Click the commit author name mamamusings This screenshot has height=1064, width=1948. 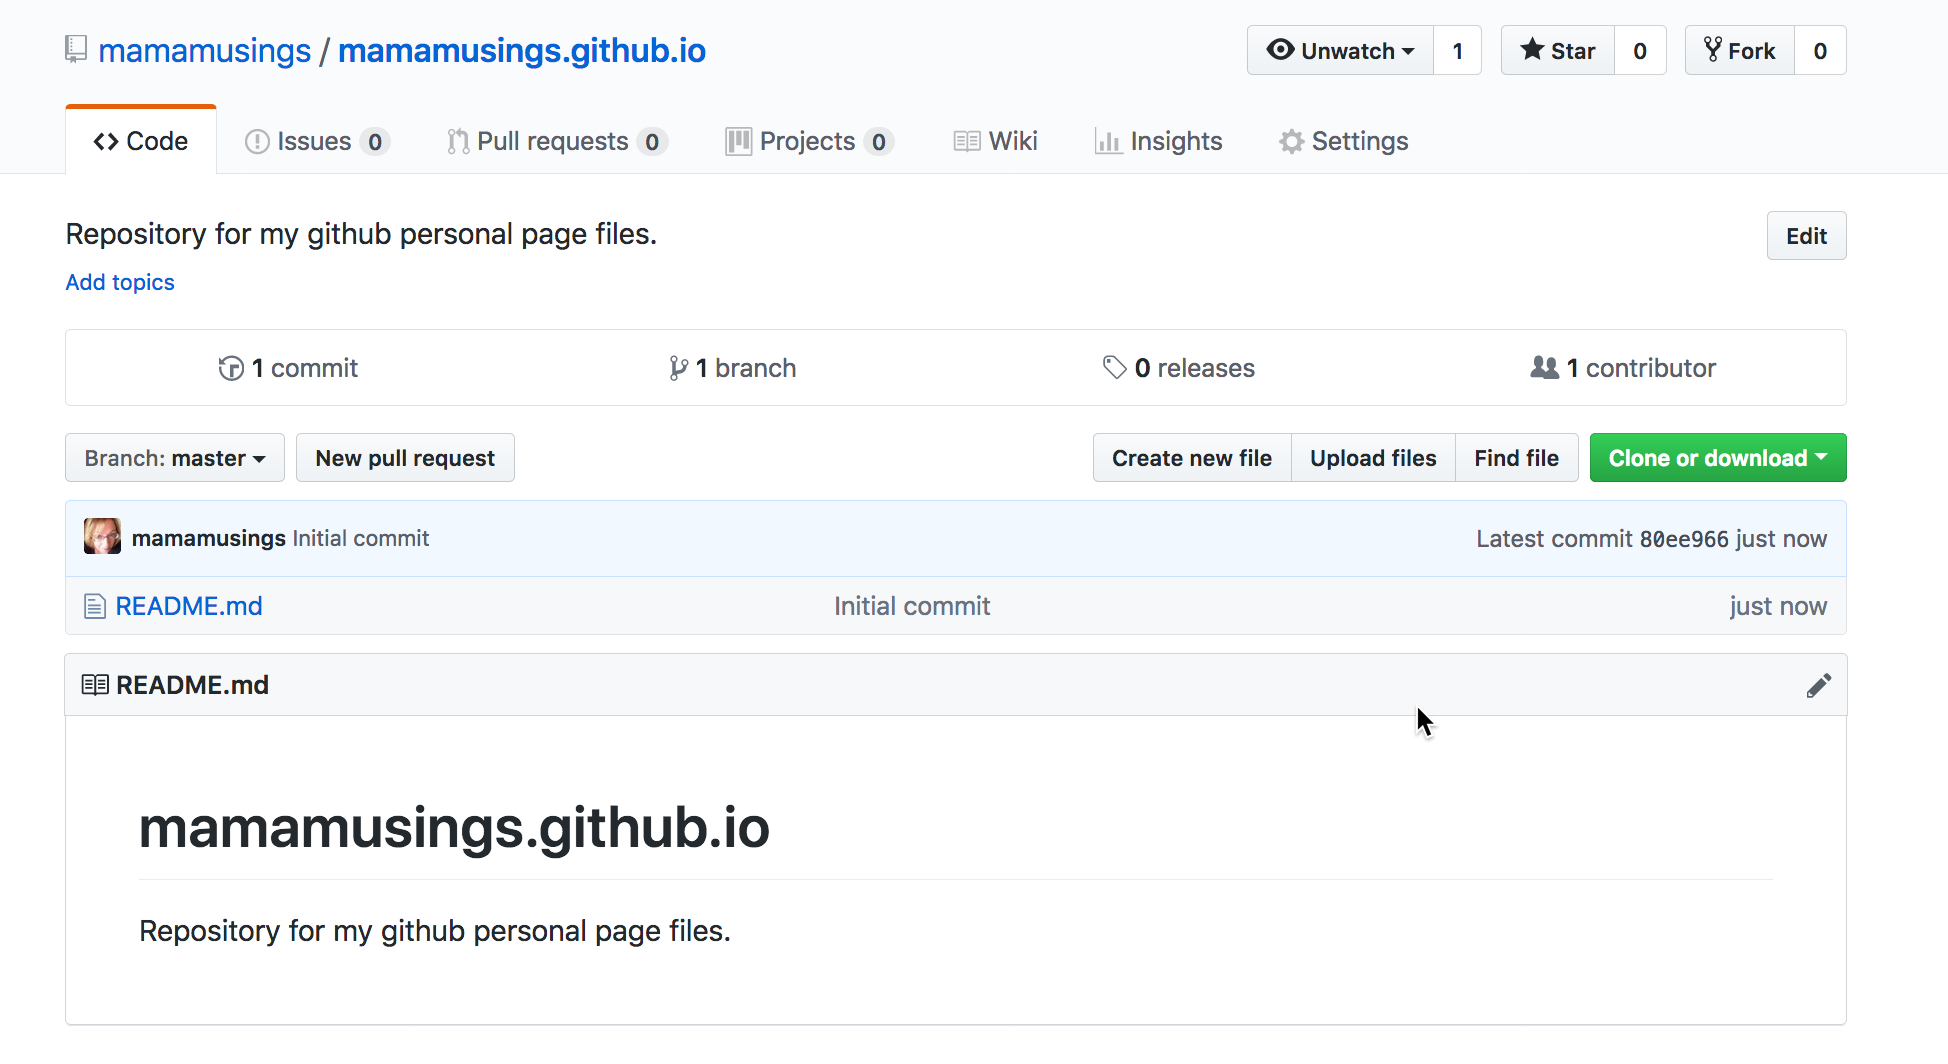coord(209,538)
